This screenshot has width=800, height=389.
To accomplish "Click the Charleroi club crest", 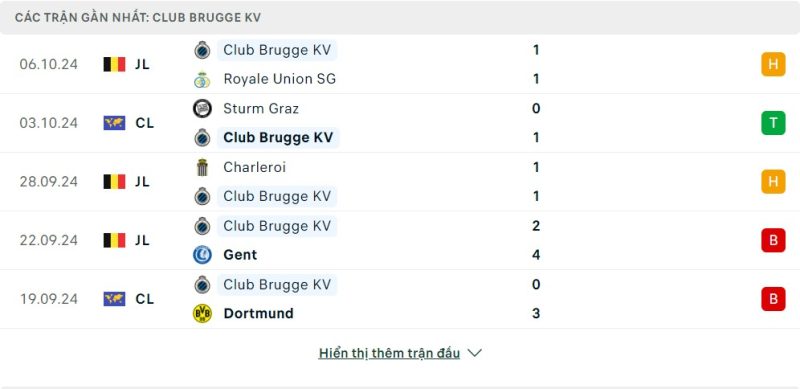I will pyautogui.click(x=202, y=167).
